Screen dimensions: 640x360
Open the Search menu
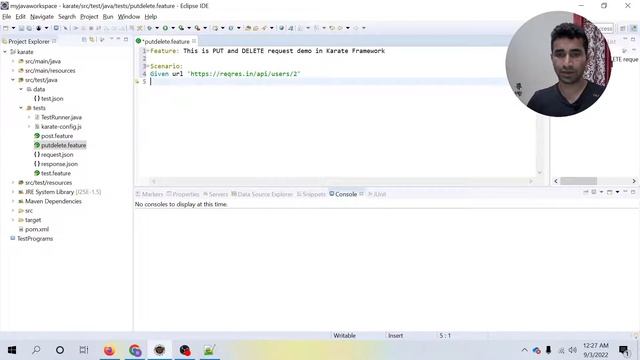click(67, 17)
